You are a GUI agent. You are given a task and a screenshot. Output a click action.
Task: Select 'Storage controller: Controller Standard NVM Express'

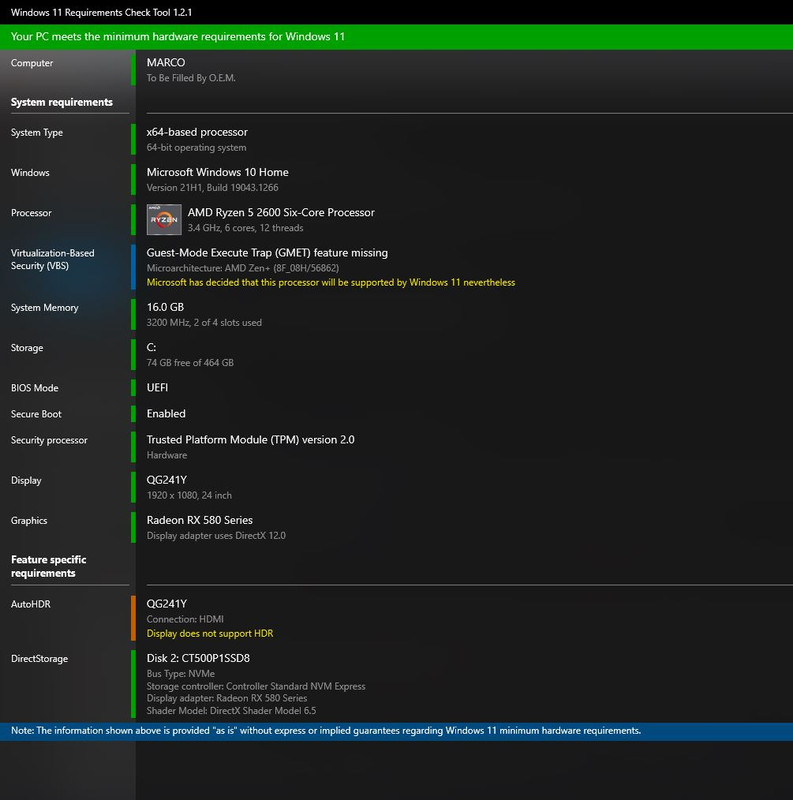pos(256,687)
